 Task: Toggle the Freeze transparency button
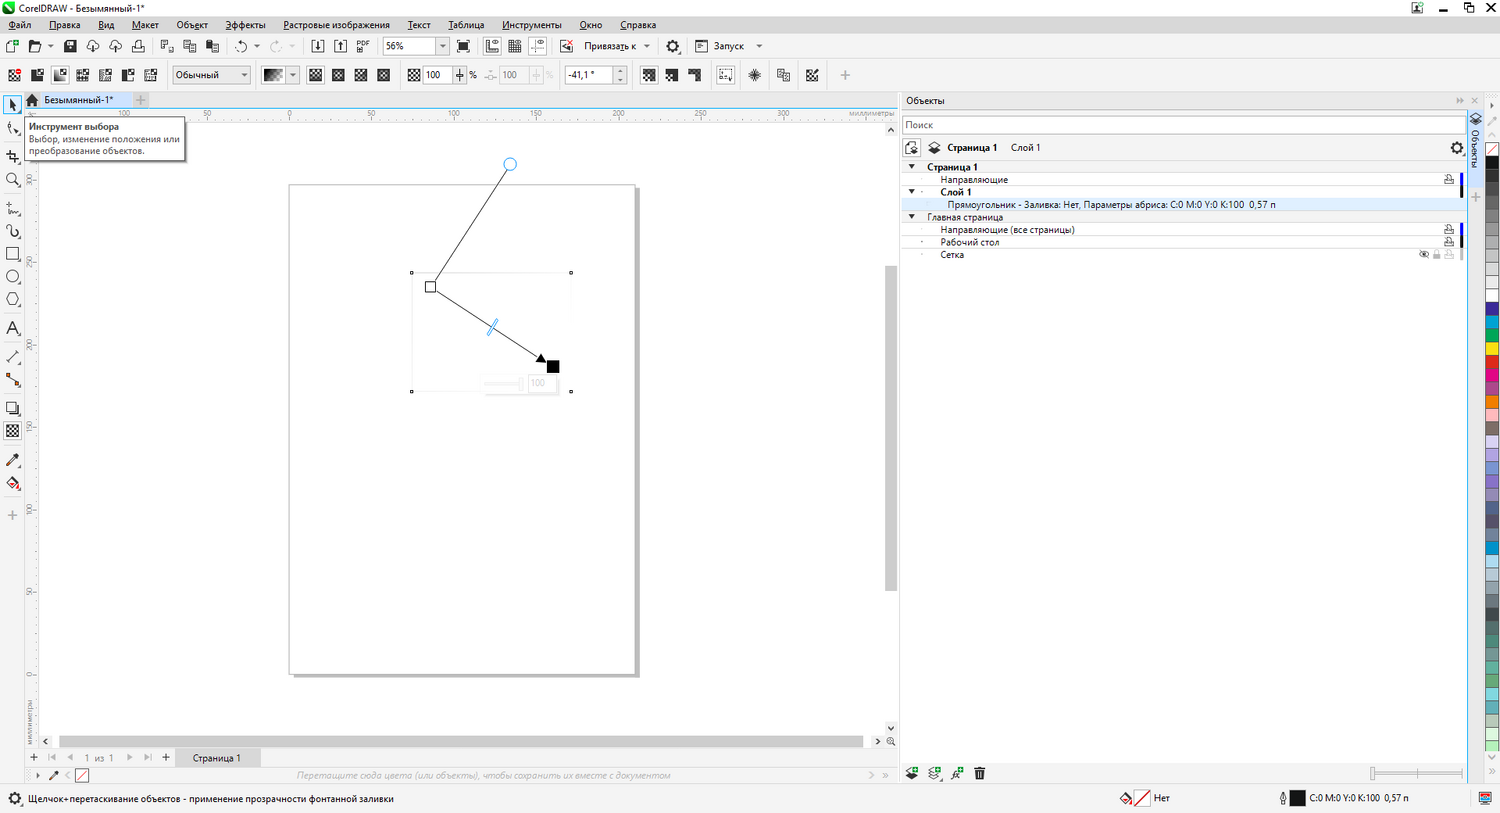755,75
